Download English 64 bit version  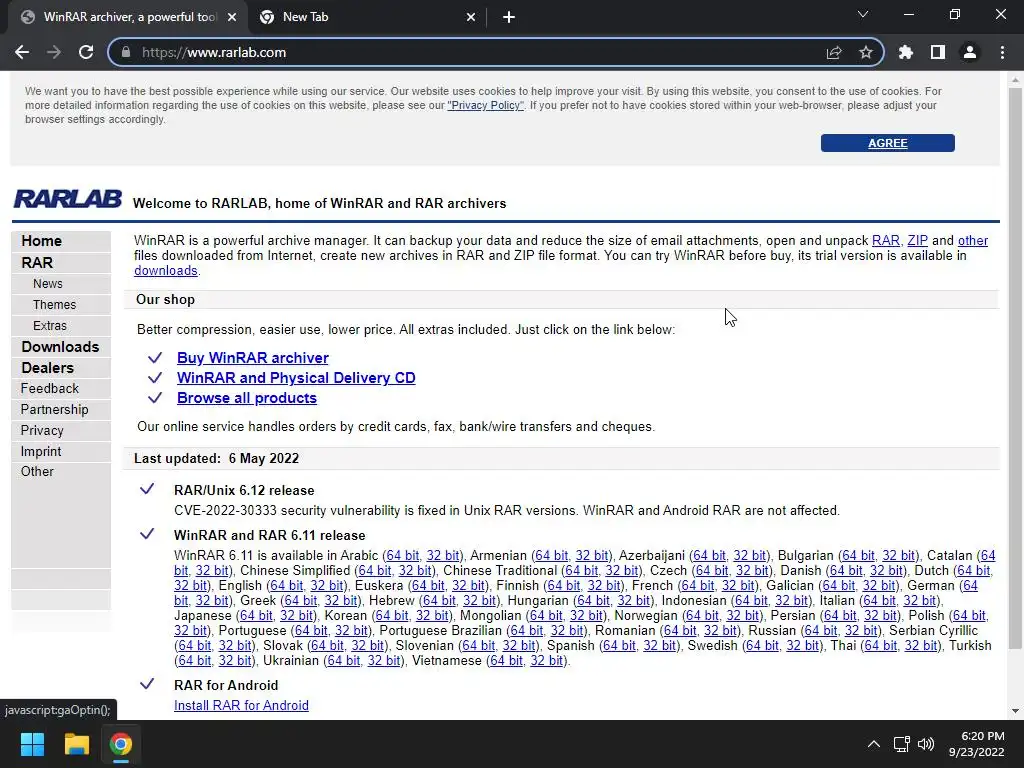tap(287, 586)
